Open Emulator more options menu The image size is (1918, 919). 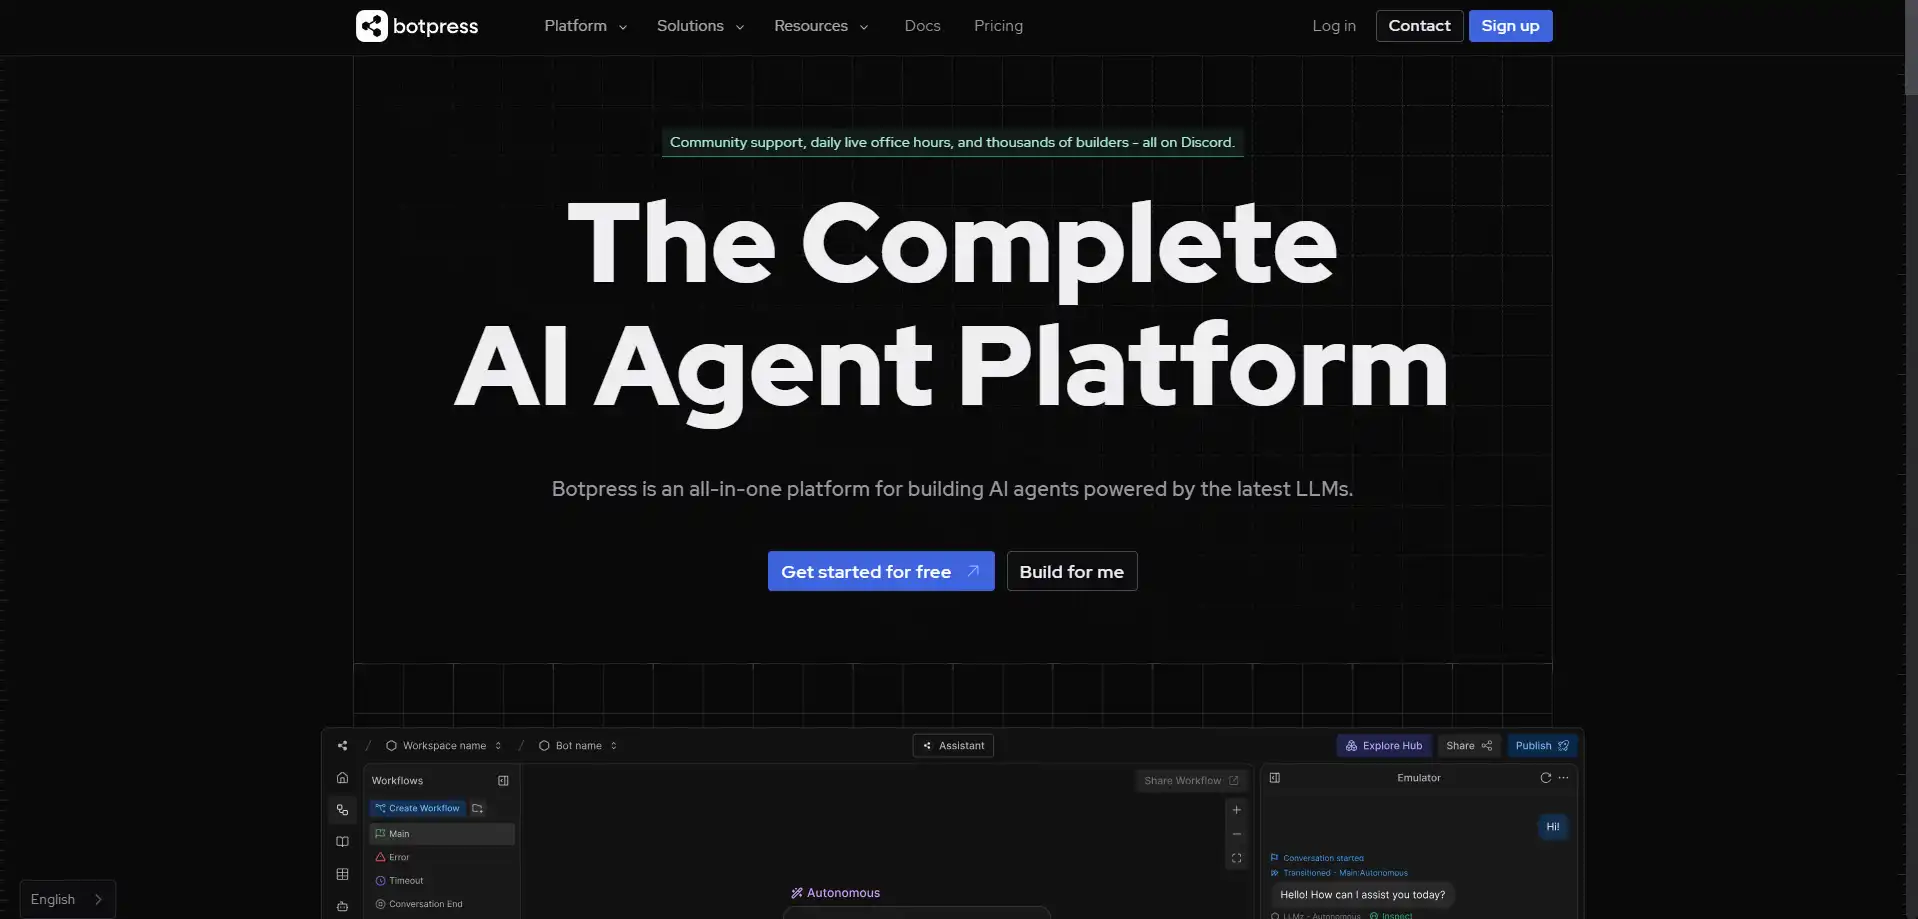[1563, 778]
